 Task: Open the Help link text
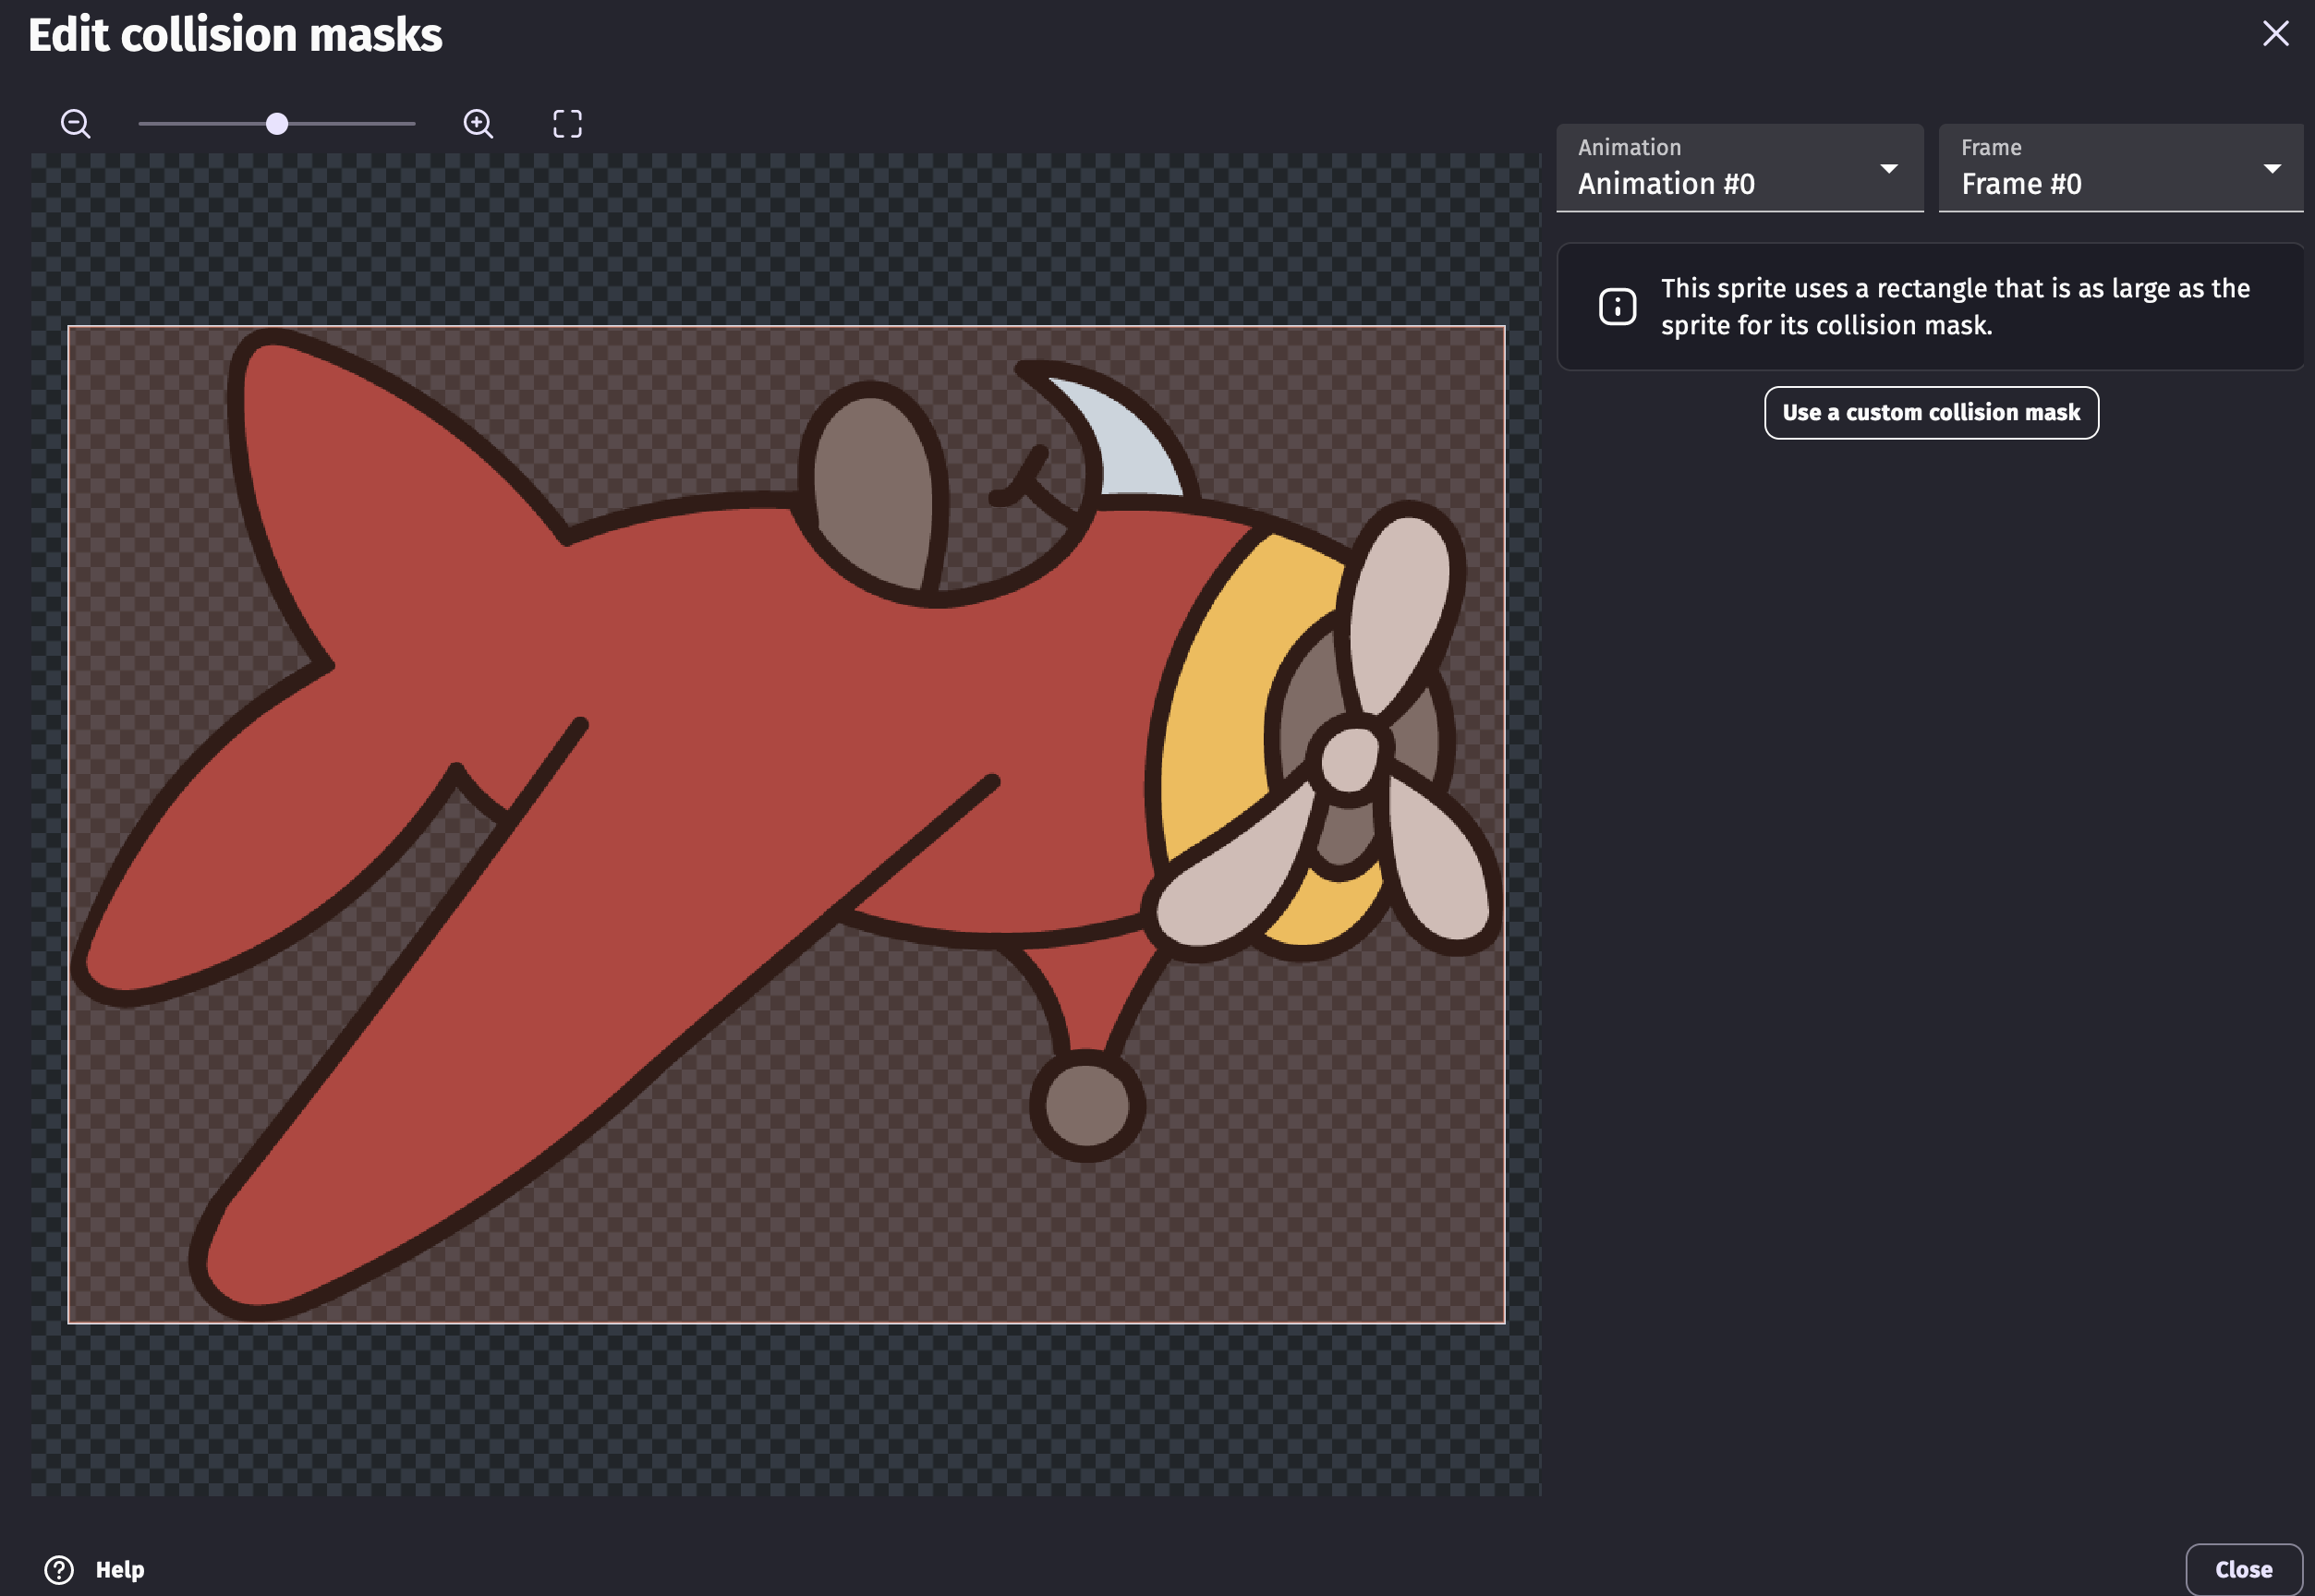[x=120, y=1569]
